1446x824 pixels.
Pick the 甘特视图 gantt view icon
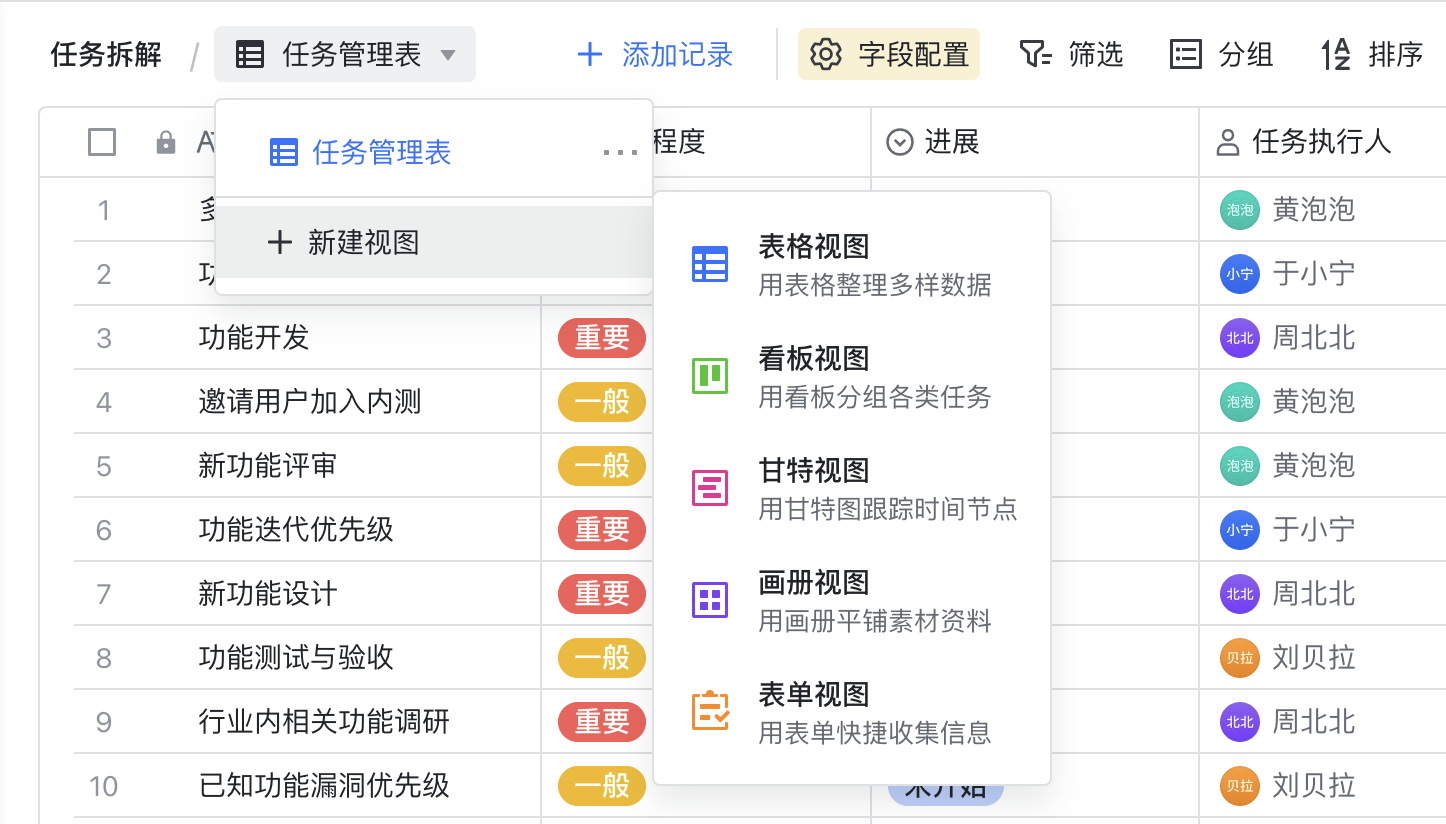(x=709, y=488)
